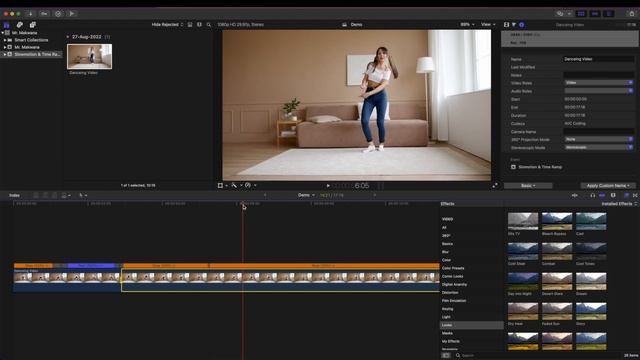This screenshot has height=360, width=640.
Task: Expand viewer to full screen
Action: click(495, 185)
